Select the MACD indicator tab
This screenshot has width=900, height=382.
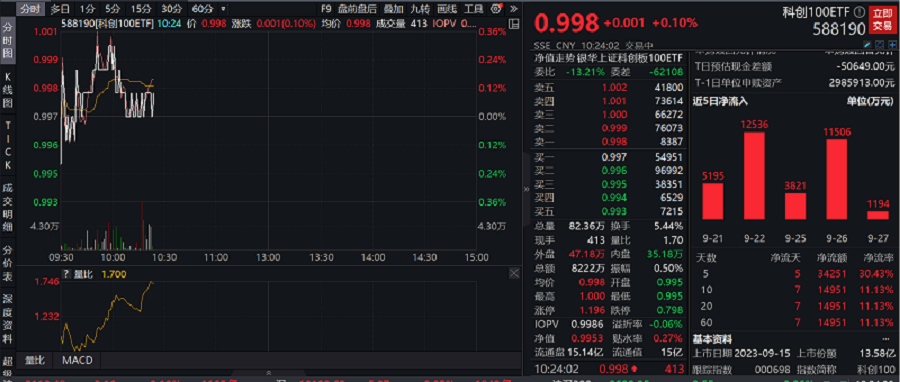click(x=76, y=360)
